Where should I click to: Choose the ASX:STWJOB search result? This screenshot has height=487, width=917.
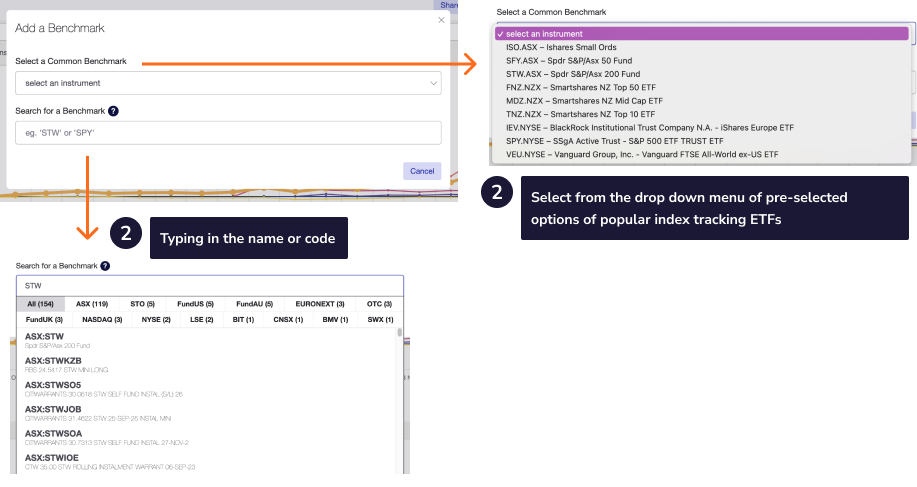[x=207, y=413]
